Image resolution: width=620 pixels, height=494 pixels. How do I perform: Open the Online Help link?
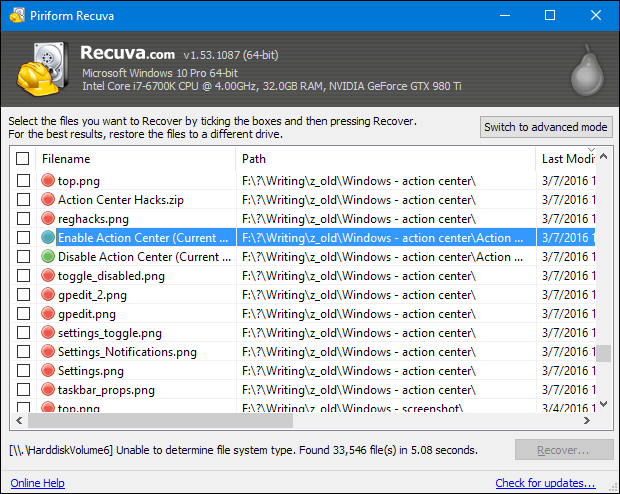coord(38,483)
